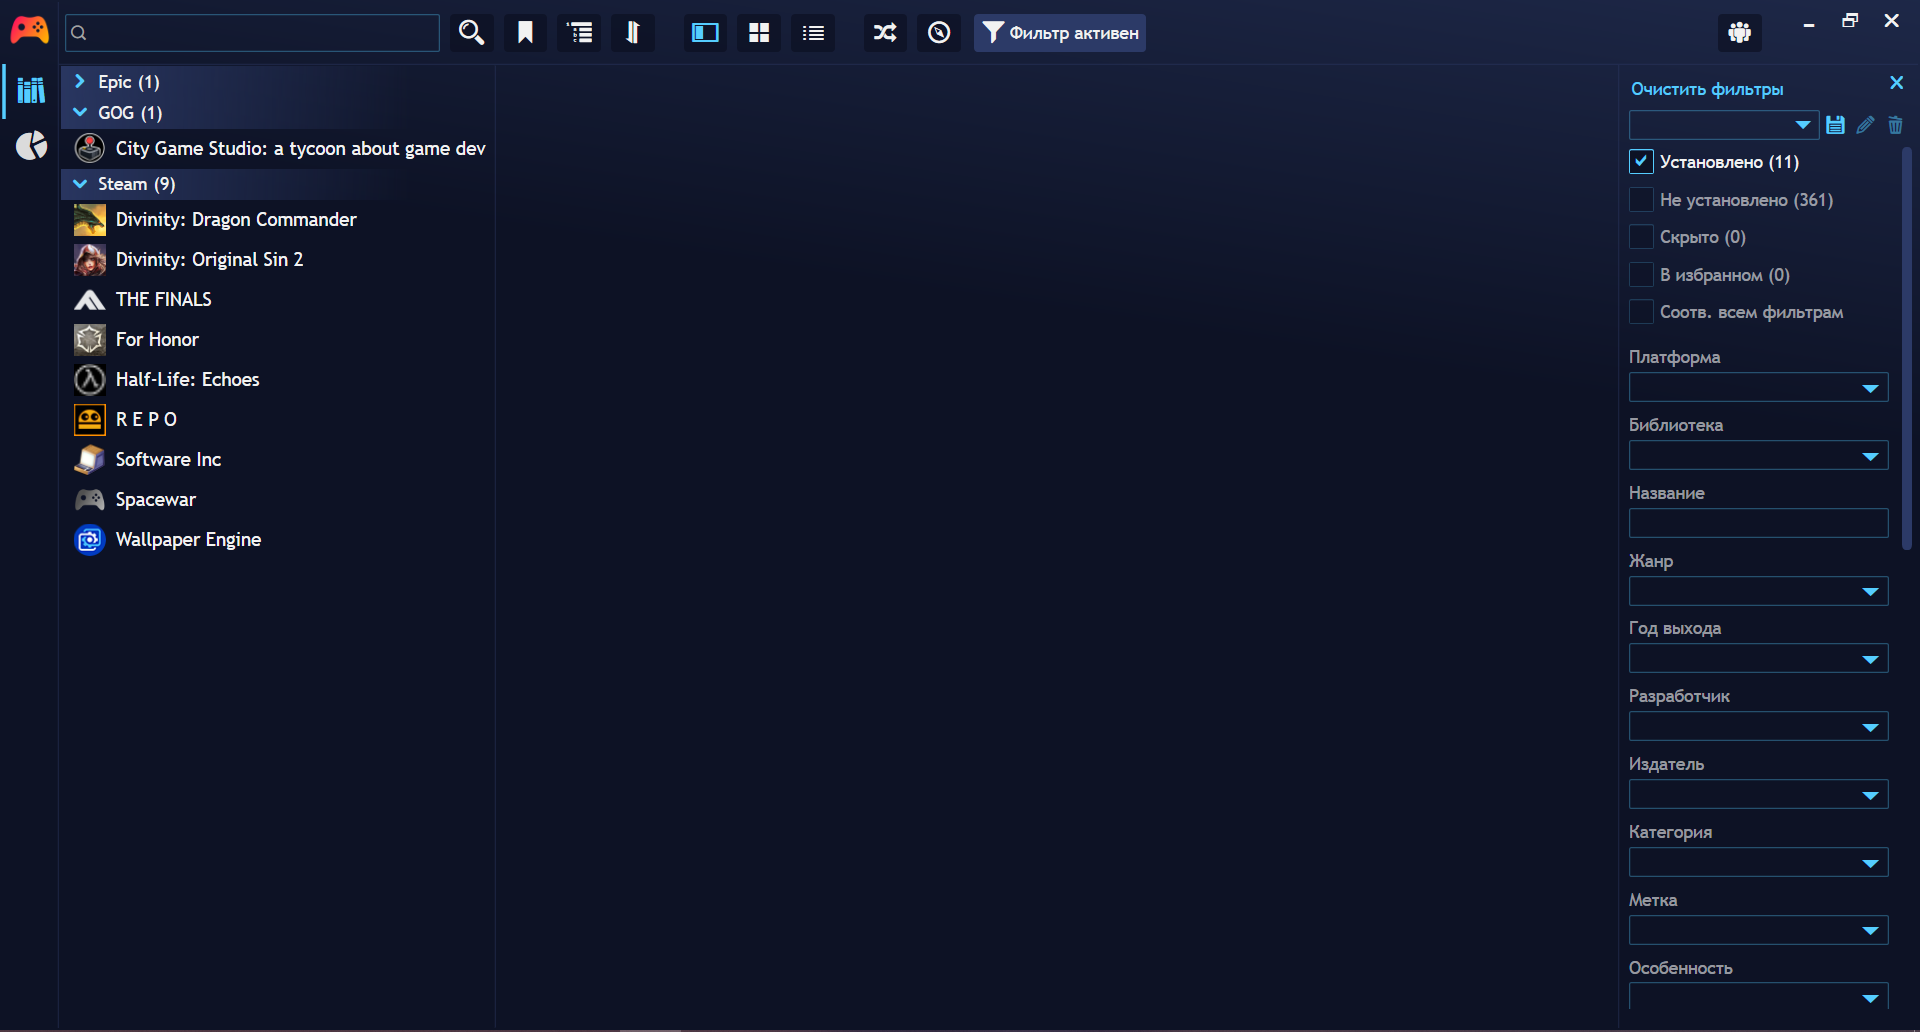This screenshot has height=1032, width=1920.
Task: Restore down the Playnite window
Action: (1850, 21)
